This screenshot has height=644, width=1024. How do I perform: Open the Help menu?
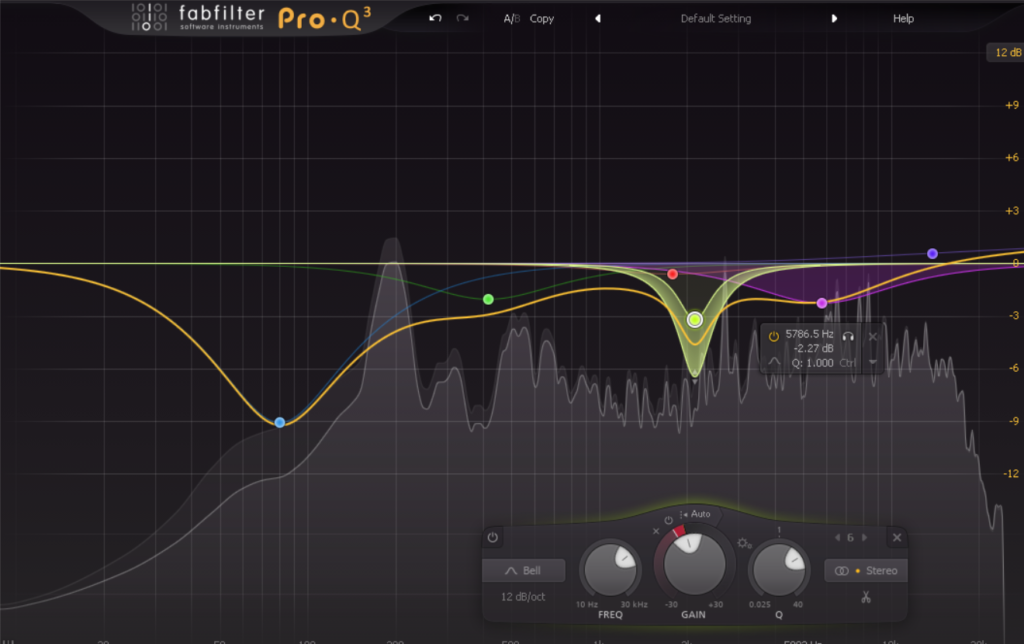coord(903,19)
